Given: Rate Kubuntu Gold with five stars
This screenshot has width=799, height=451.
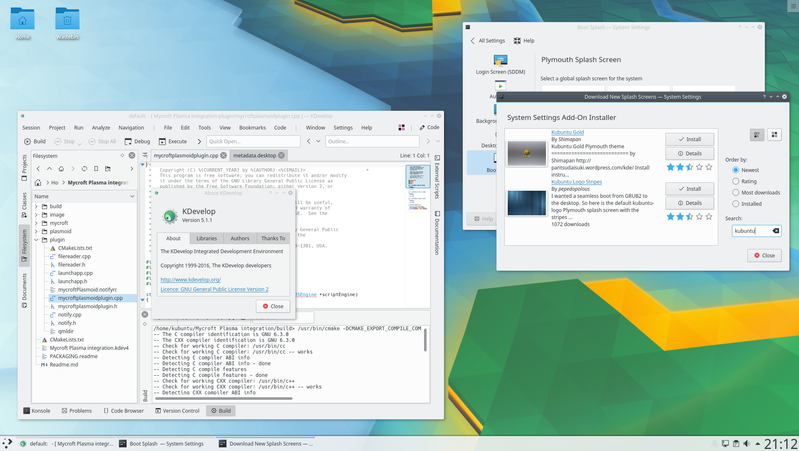Looking at the screenshot, I should pos(709,167).
